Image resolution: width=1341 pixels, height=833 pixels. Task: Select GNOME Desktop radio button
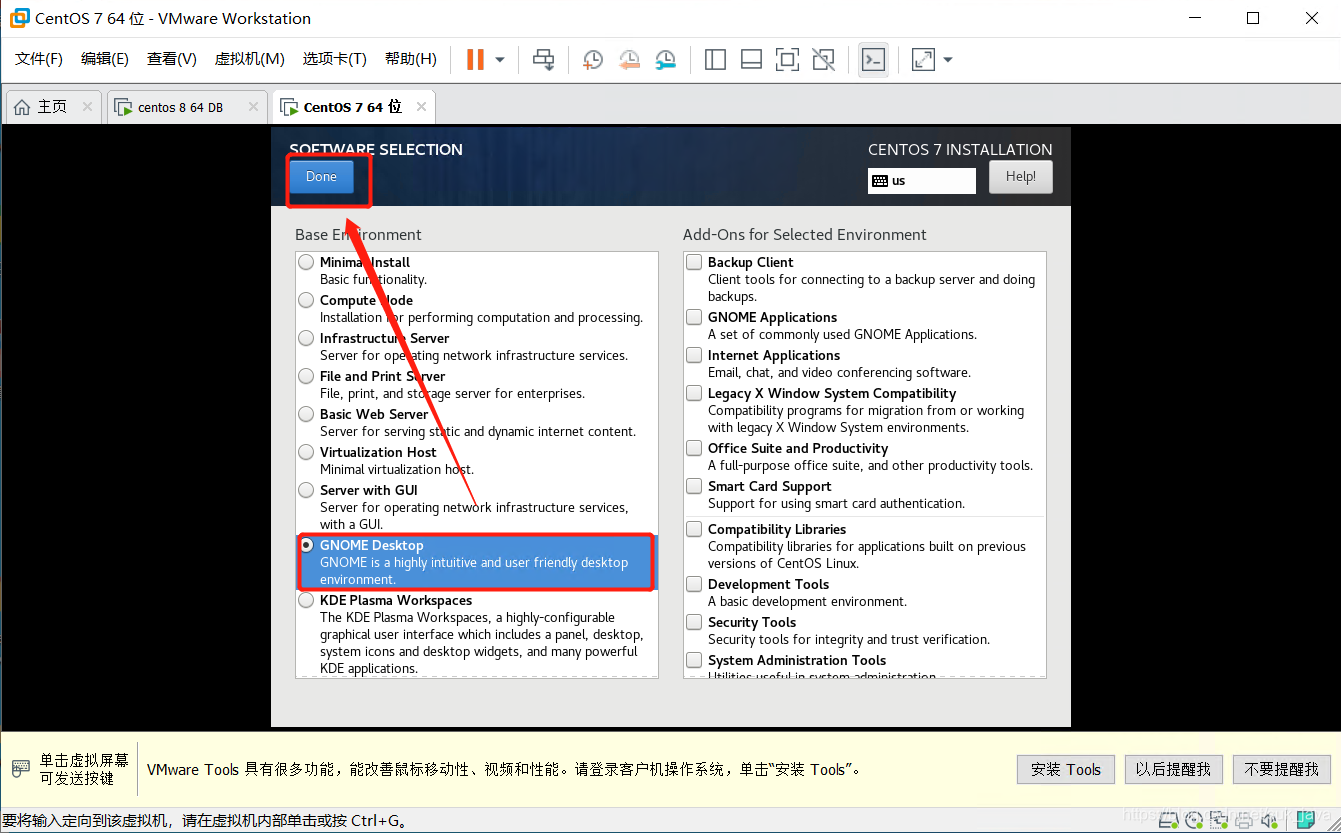306,545
